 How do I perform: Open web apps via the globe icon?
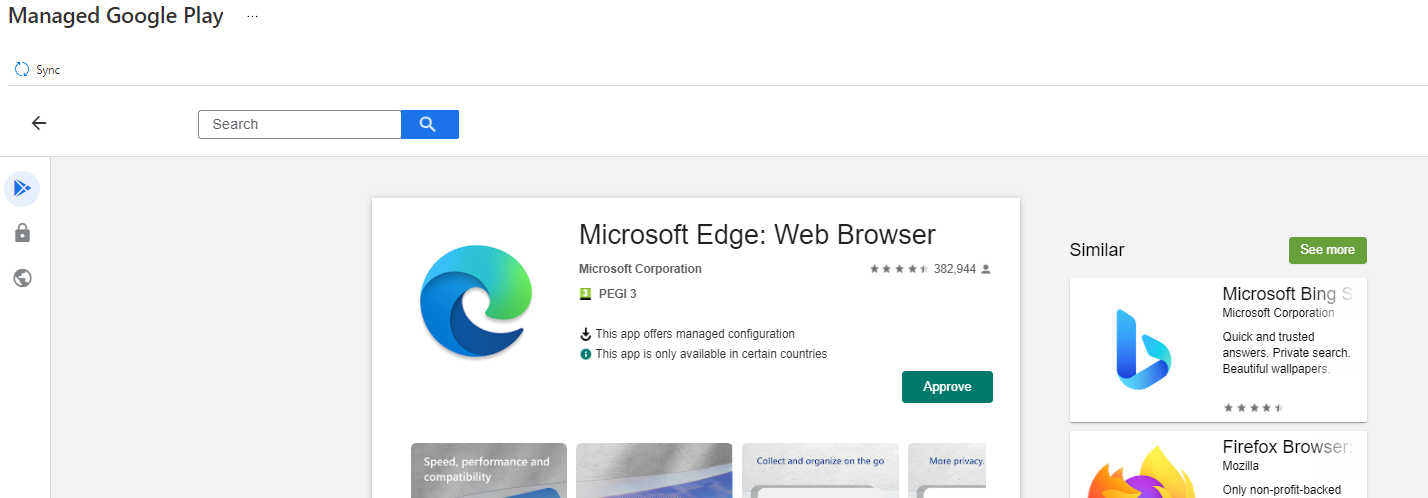(22, 278)
